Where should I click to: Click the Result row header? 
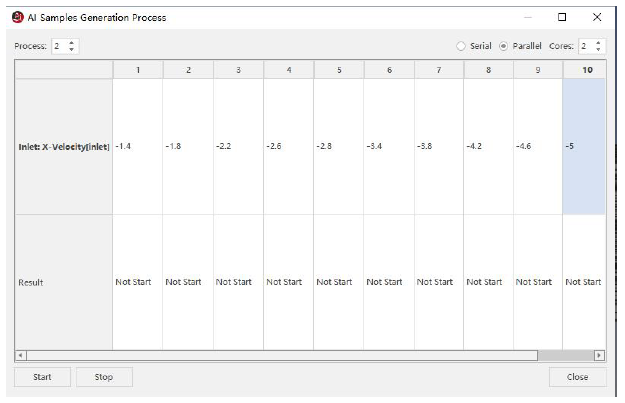click(x=63, y=282)
